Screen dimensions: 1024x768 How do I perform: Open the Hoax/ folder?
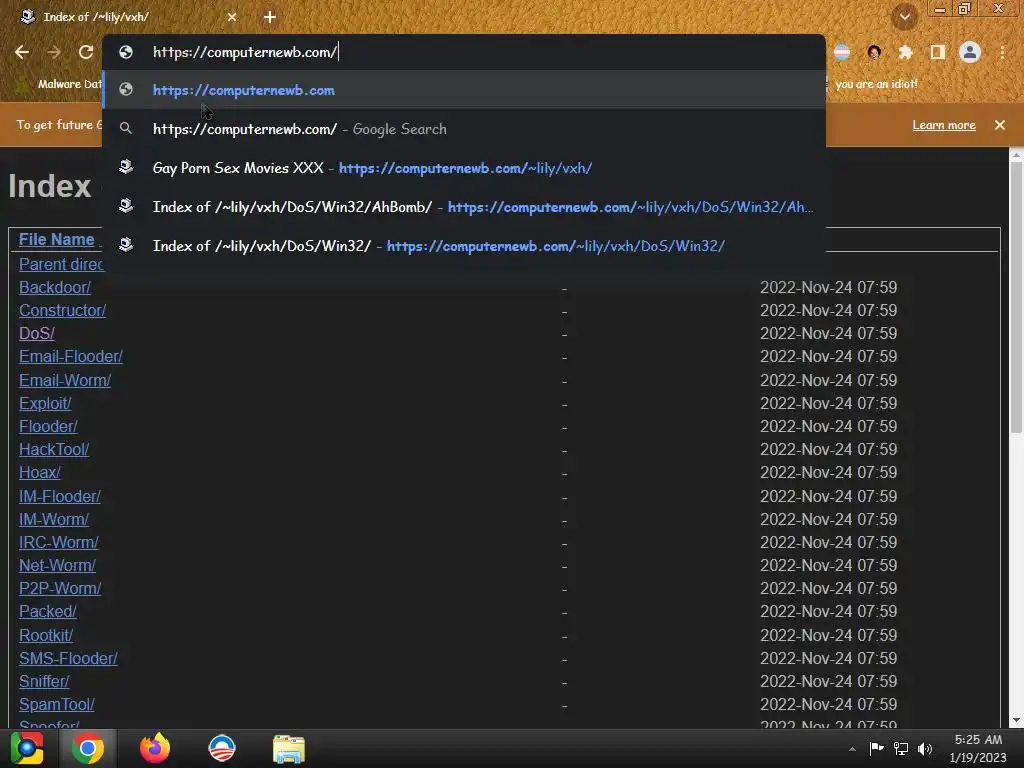point(40,472)
